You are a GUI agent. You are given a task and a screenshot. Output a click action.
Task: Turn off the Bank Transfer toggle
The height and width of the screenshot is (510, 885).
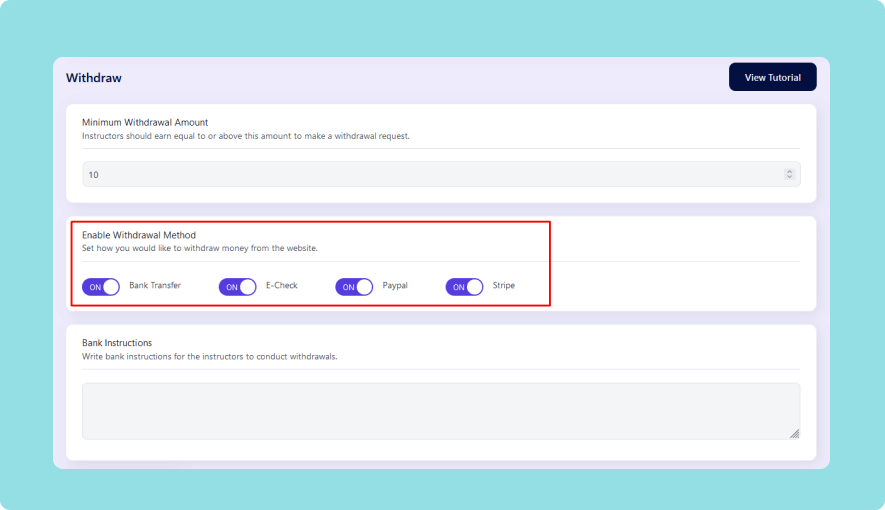(101, 287)
